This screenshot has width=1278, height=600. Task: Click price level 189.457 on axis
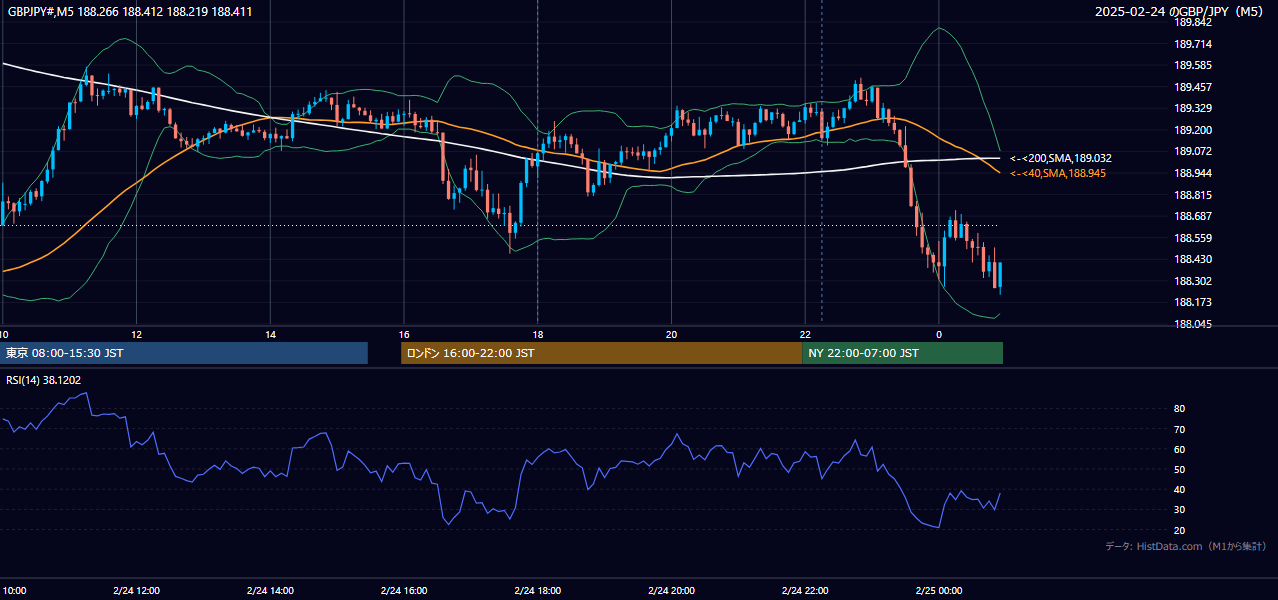[1193, 87]
